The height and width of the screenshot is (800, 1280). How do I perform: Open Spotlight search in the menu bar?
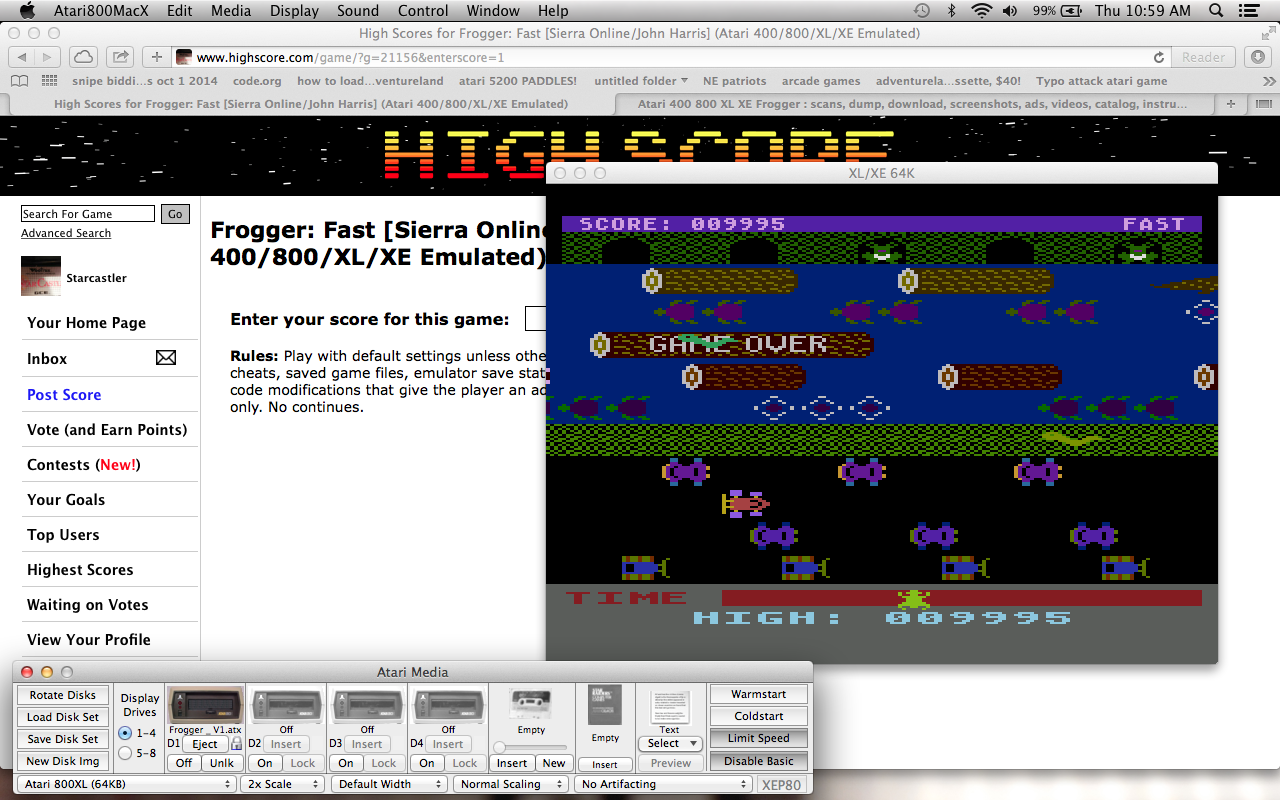point(1216,11)
